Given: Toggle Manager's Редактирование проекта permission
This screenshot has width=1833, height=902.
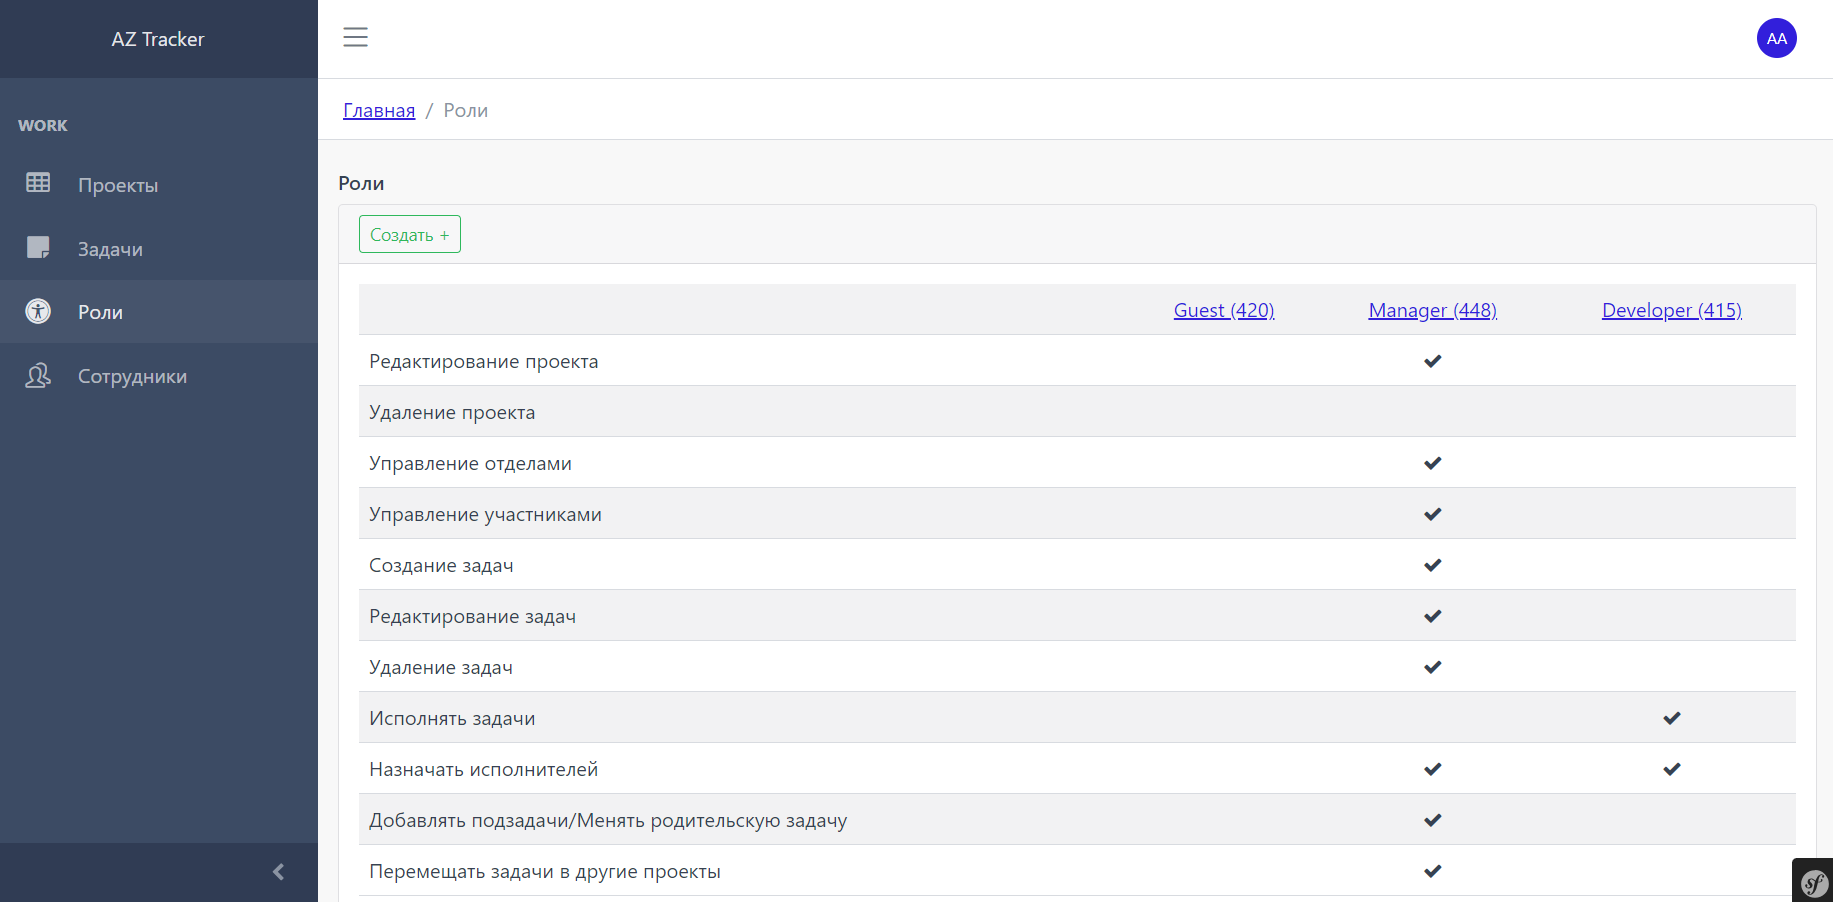Looking at the screenshot, I should (1432, 361).
